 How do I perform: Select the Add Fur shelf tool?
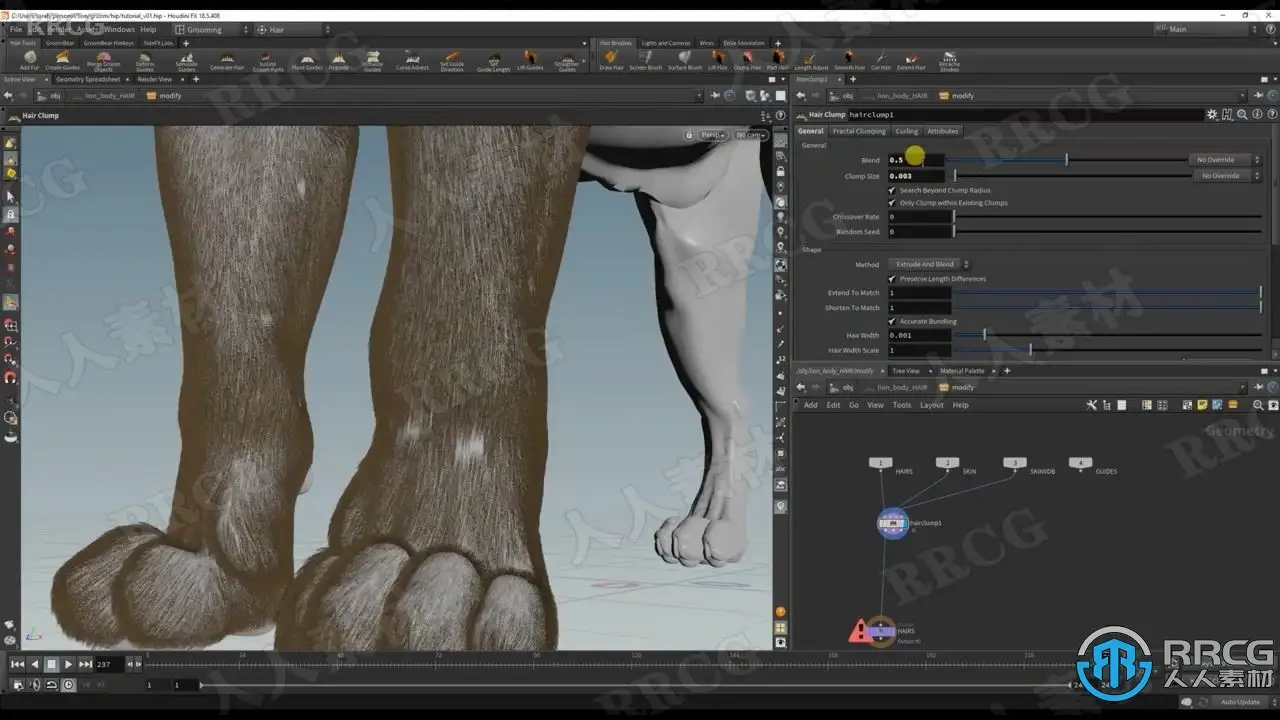click(29, 59)
